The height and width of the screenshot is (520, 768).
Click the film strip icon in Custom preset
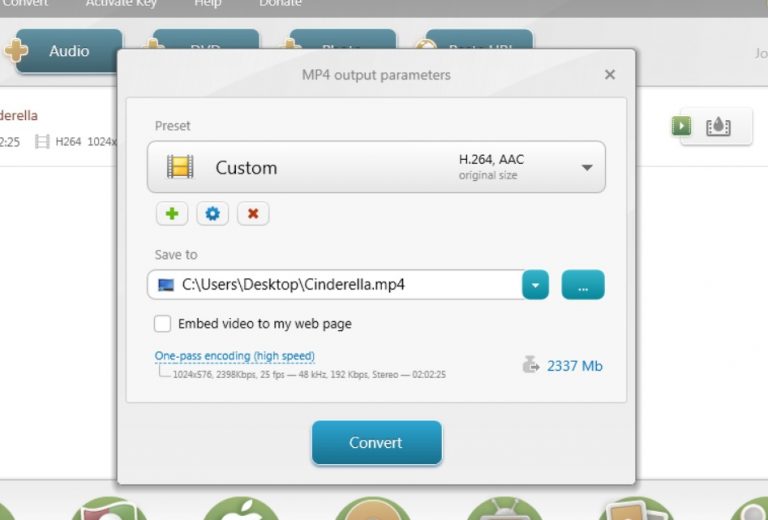(x=180, y=167)
